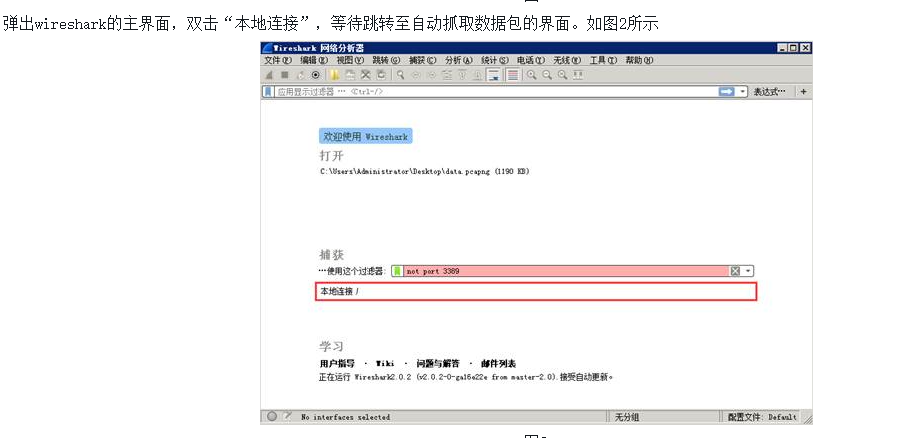Open the 用户指导 link
Image resolution: width=921 pixels, height=438 pixels.
[x=337, y=363]
